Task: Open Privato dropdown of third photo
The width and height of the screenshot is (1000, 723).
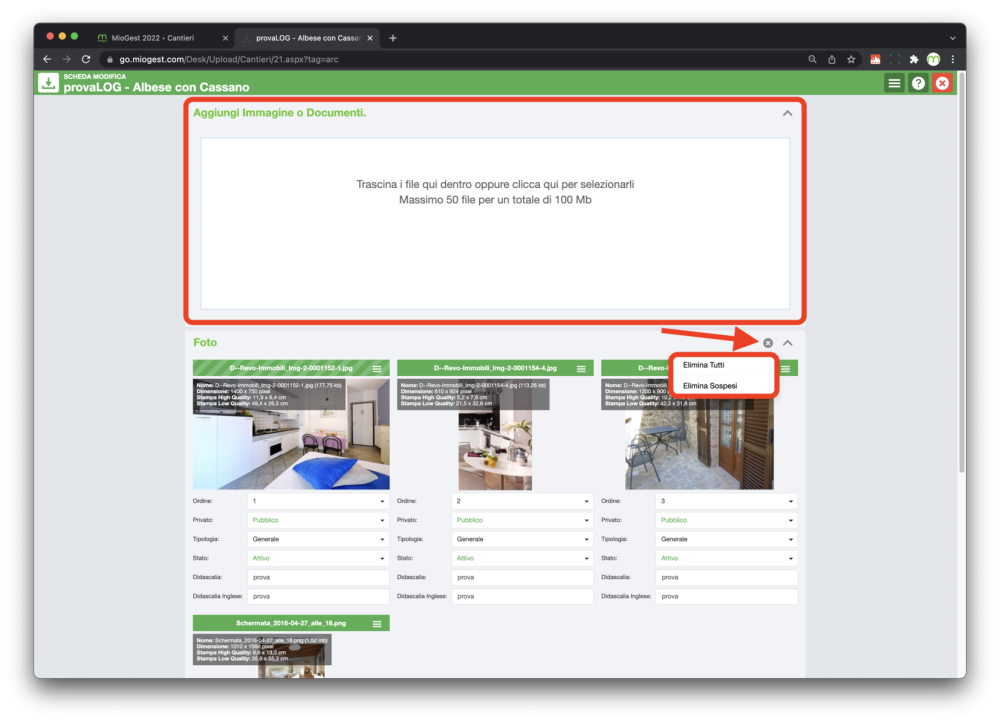Action: (726, 520)
